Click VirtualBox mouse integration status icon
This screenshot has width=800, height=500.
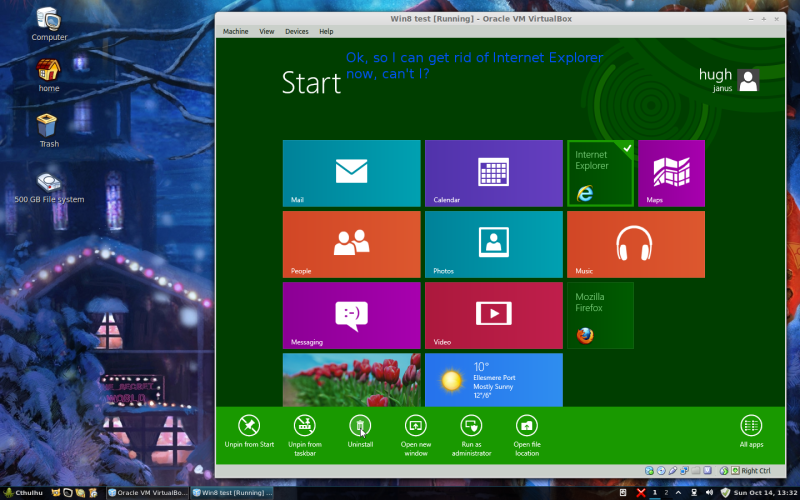(724, 470)
